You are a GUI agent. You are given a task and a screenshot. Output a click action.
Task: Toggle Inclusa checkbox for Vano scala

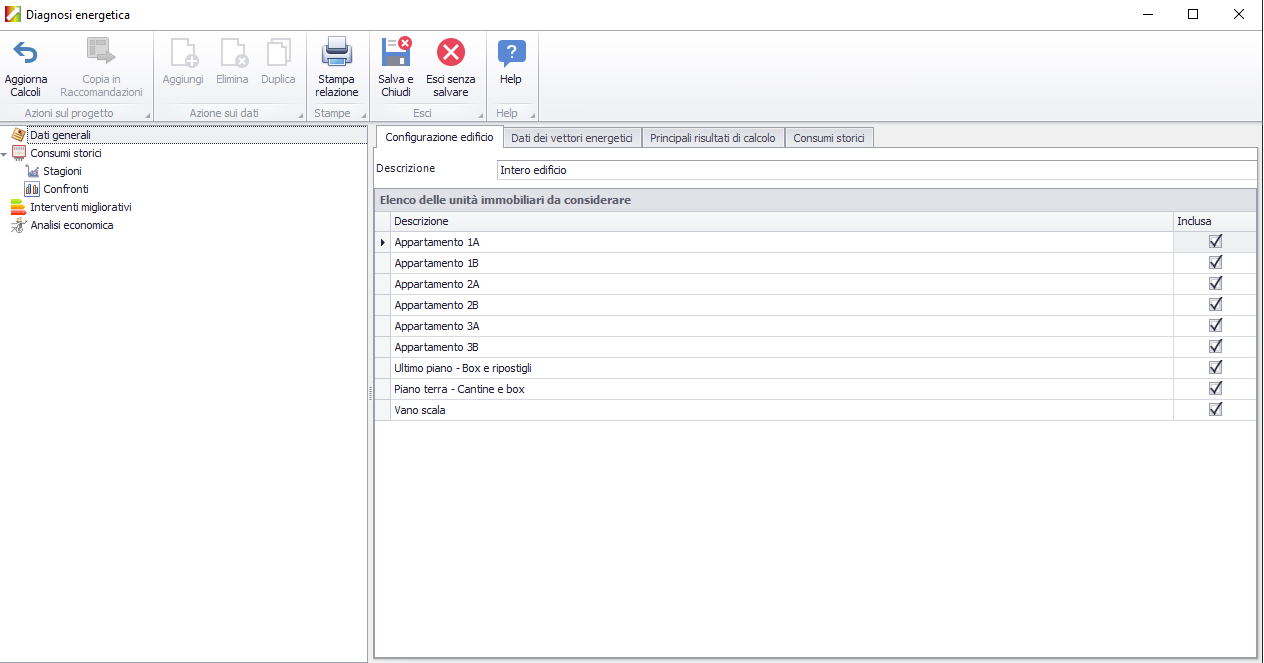tap(1215, 410)
